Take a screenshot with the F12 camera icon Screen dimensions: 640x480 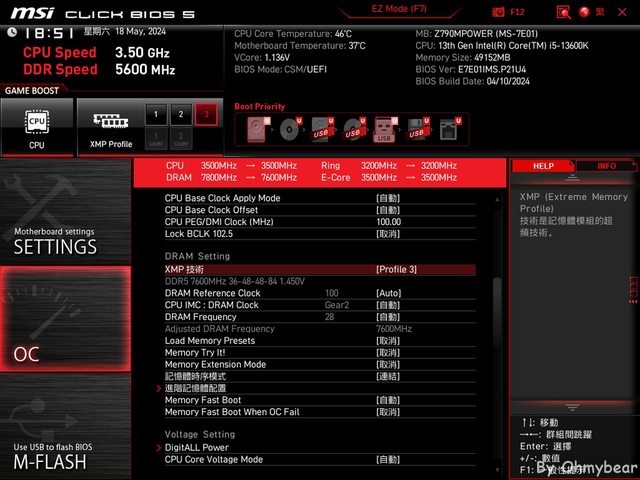496,12
